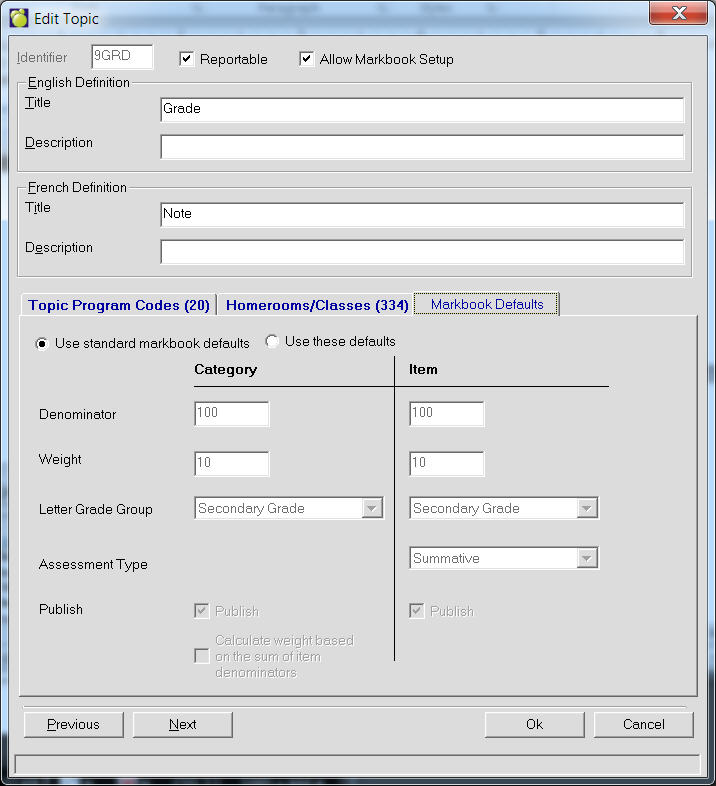The width and height of the screenshot is (716, 786).
Task: Toggle the Reportable checkbox
Action: 186,59
